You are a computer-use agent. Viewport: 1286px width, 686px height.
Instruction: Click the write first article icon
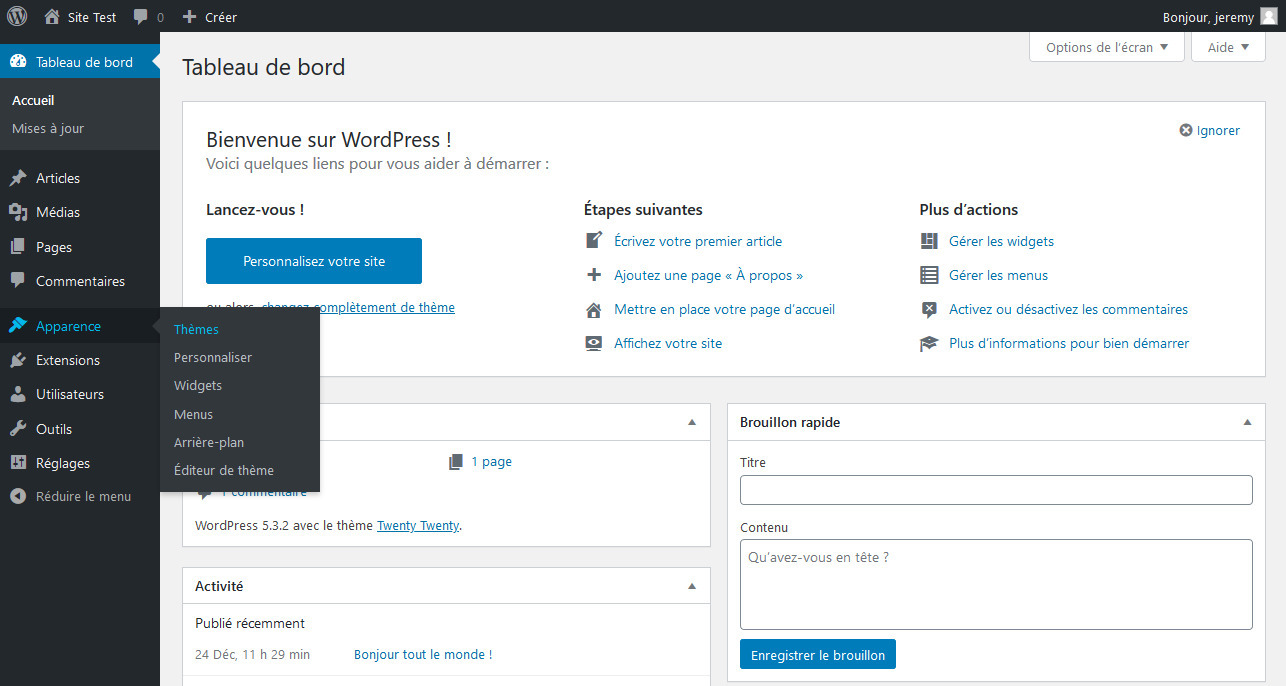(x=594, y=241)
